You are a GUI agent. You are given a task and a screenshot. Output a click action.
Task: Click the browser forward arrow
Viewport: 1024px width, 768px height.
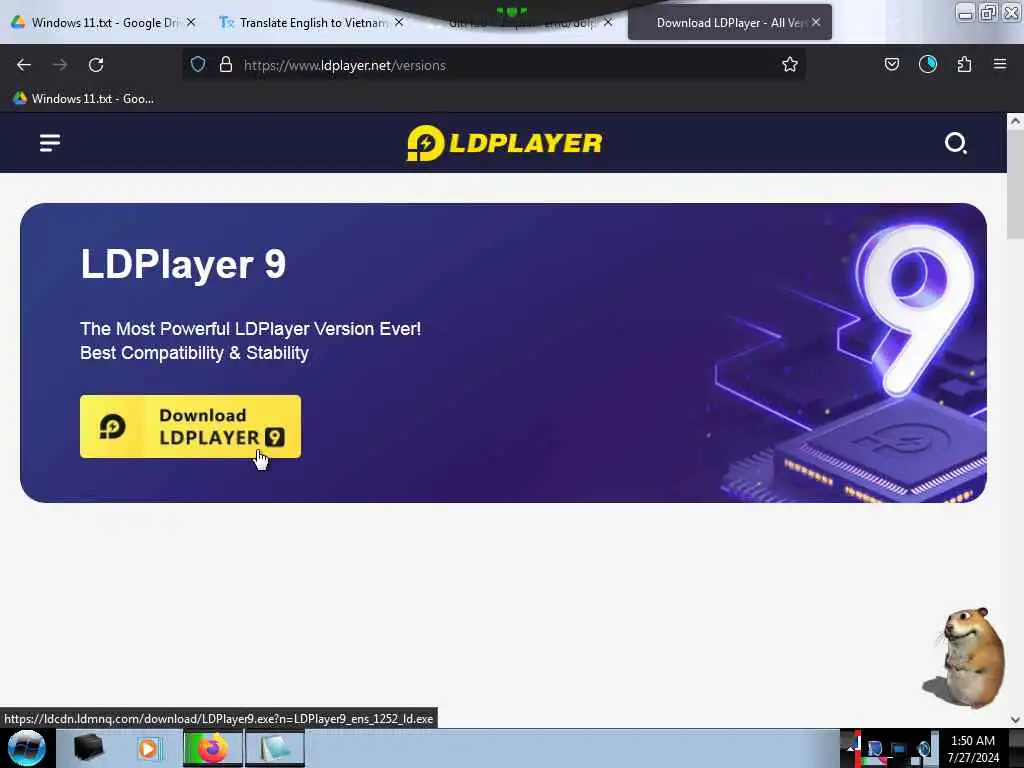[59, 65]
